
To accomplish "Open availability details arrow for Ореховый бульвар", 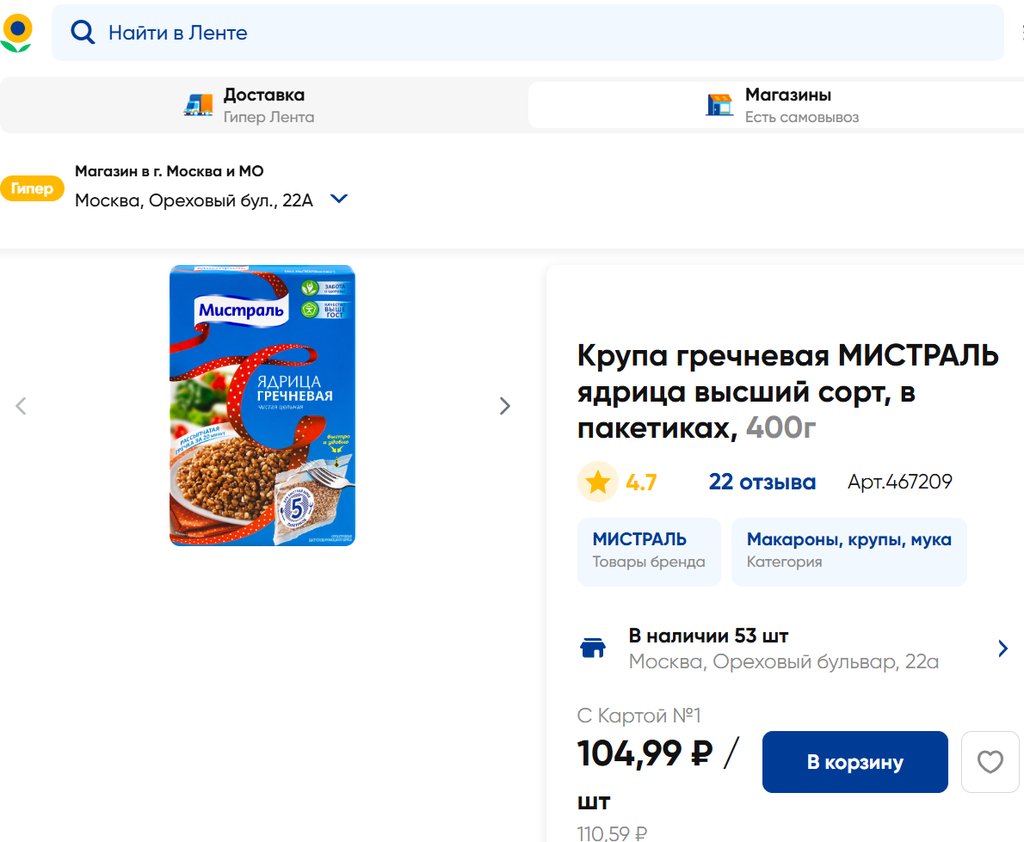I will (x=1003, y=648).
